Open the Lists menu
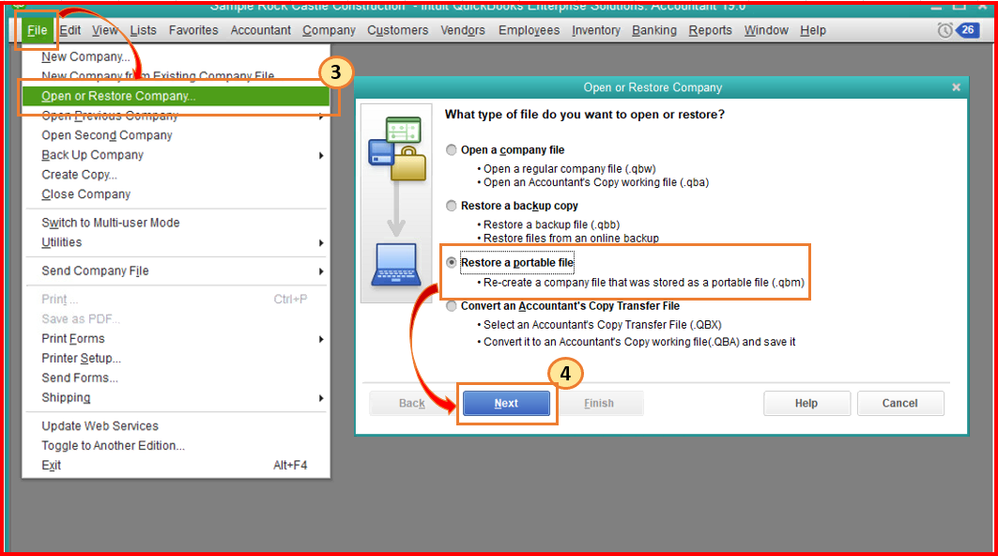This screenshot has height=556, width=998. coord(143,31)
